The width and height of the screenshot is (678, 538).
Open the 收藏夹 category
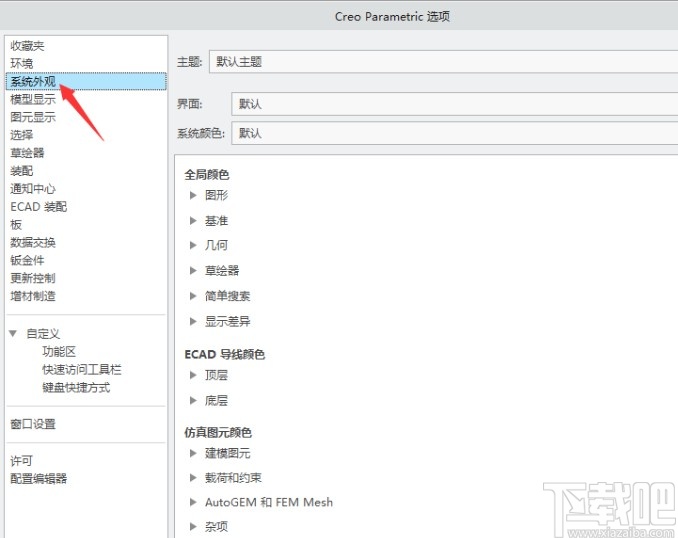tap(27, 45)
